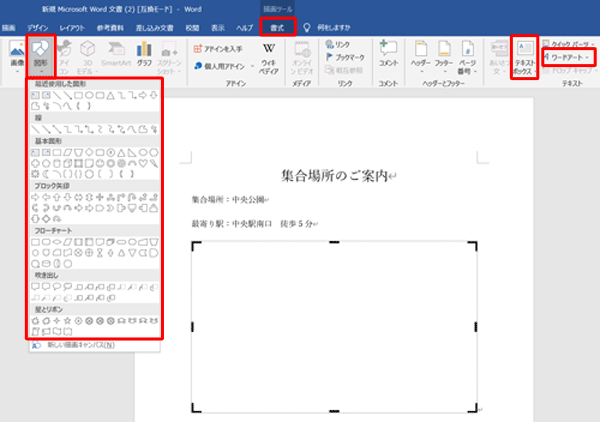Viewport: 600px width, 422px height.
Task: Choose the chevron shape in ブロック矢印
Action: [111, 208]
